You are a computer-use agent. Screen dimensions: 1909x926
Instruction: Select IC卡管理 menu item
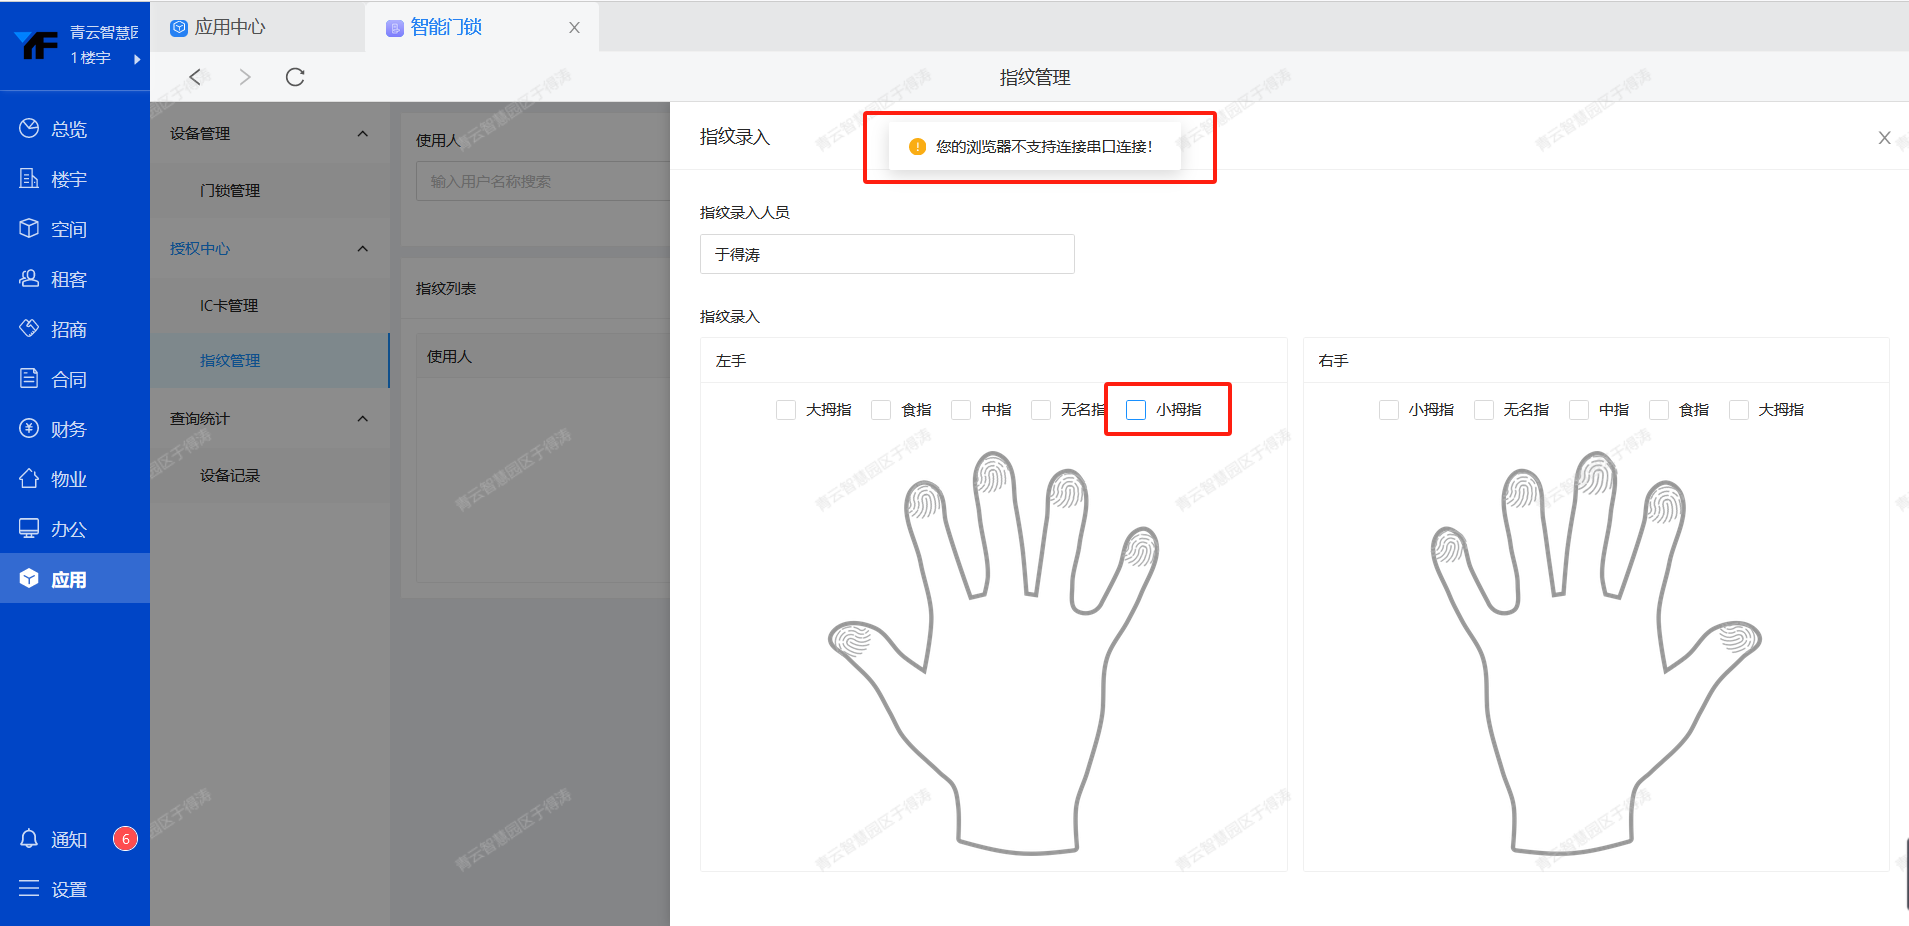(229, 306)
